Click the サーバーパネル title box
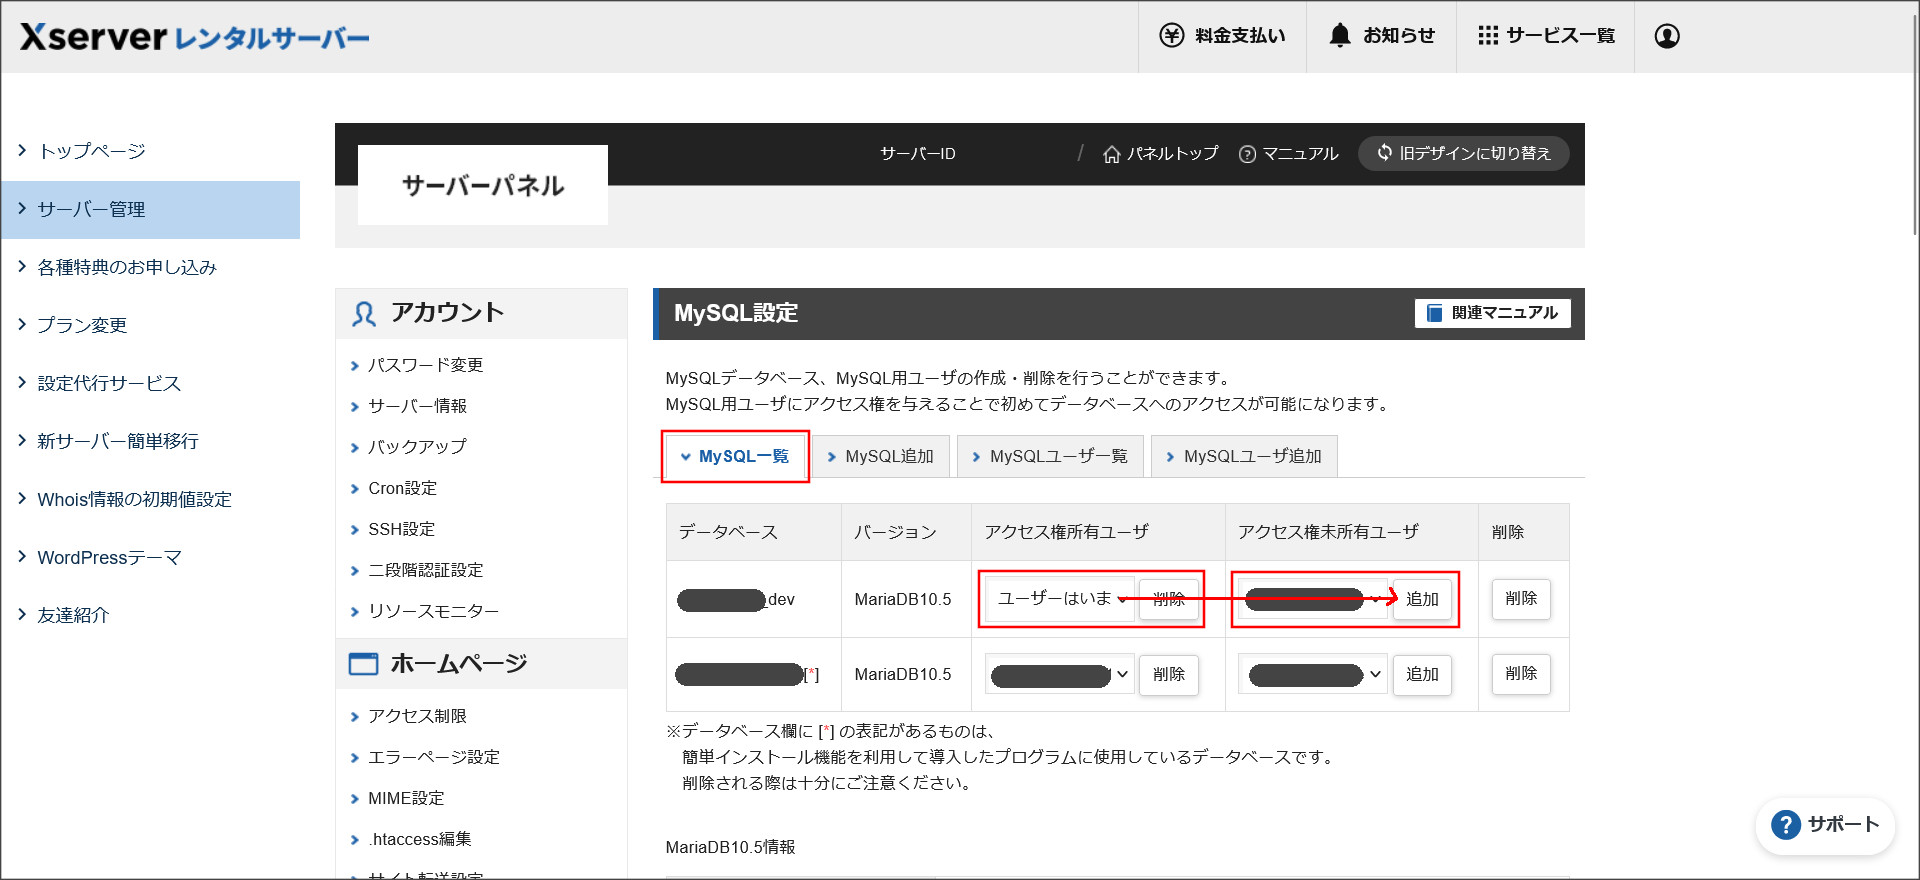This screenshot has height=880, width=1920. pyautogui.click(x=483, y=185)
